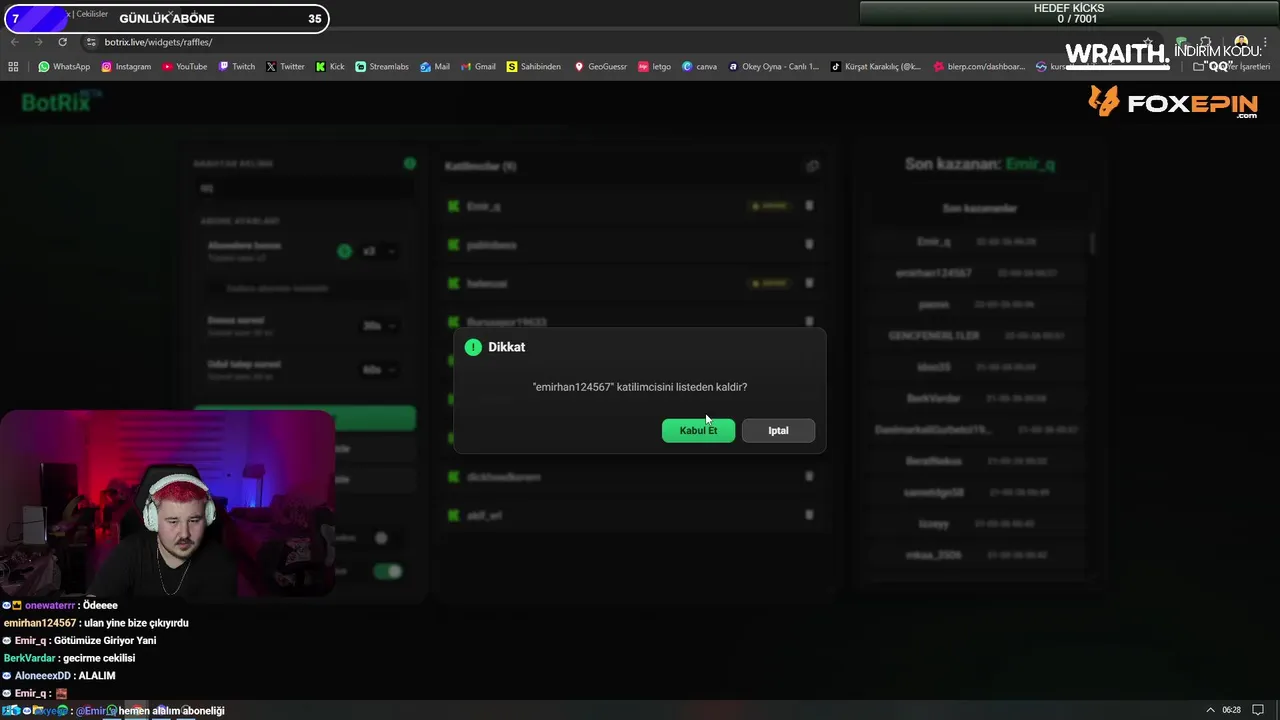The width and height of the screenshot is (1280, 720).
Task: Toggle the subscriber bonus switch beside x3
Action: (344, 251)
